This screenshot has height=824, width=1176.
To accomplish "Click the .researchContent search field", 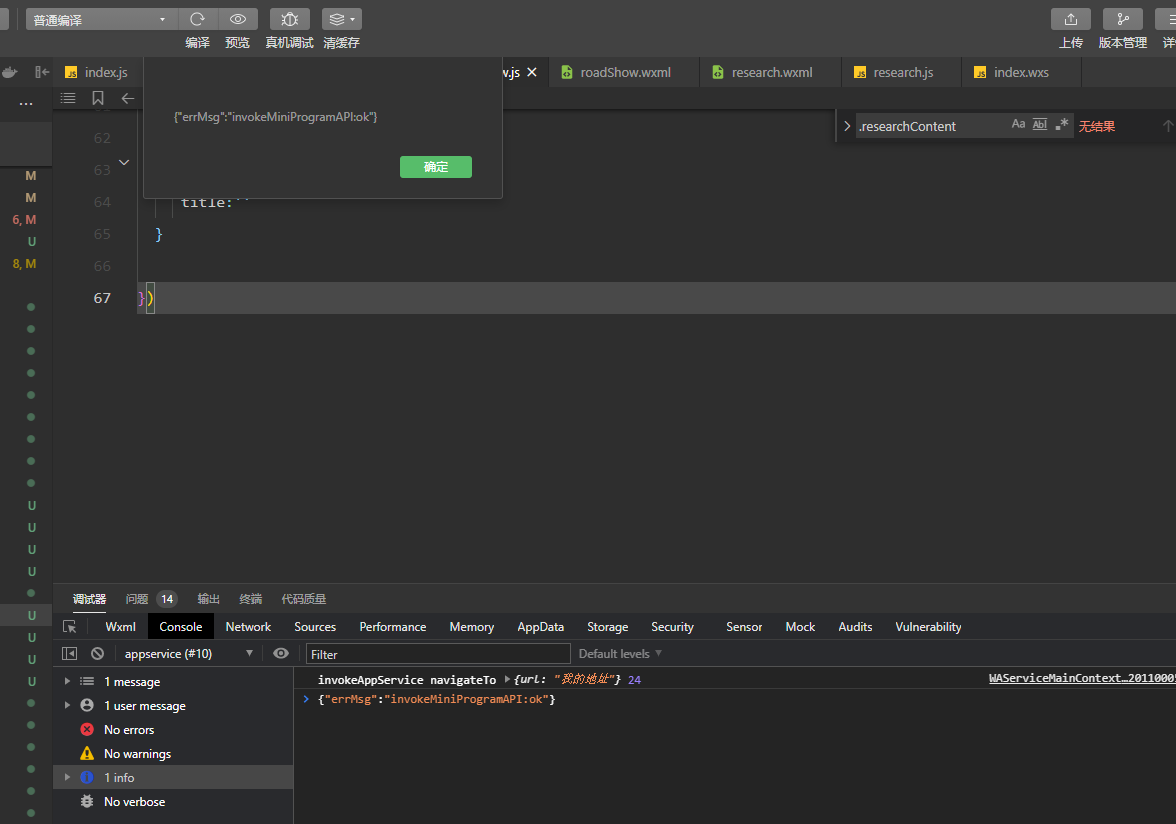I will pyautogui.click(x=932, y=126).
